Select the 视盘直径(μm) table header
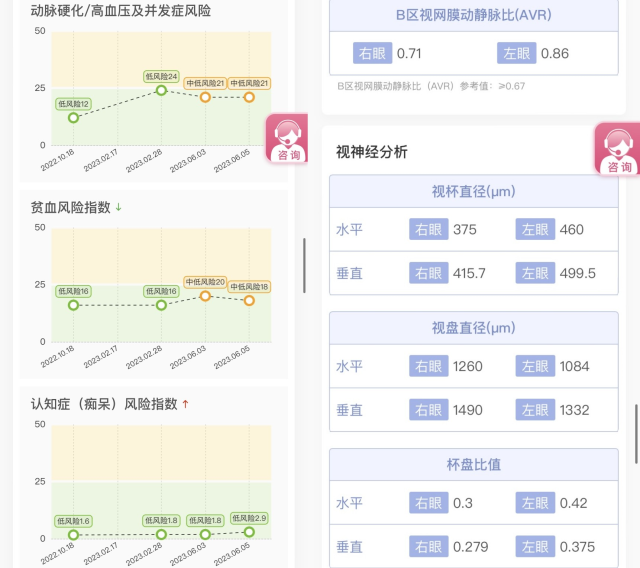This screenshot has width=640, height=568. coord(473,328)
